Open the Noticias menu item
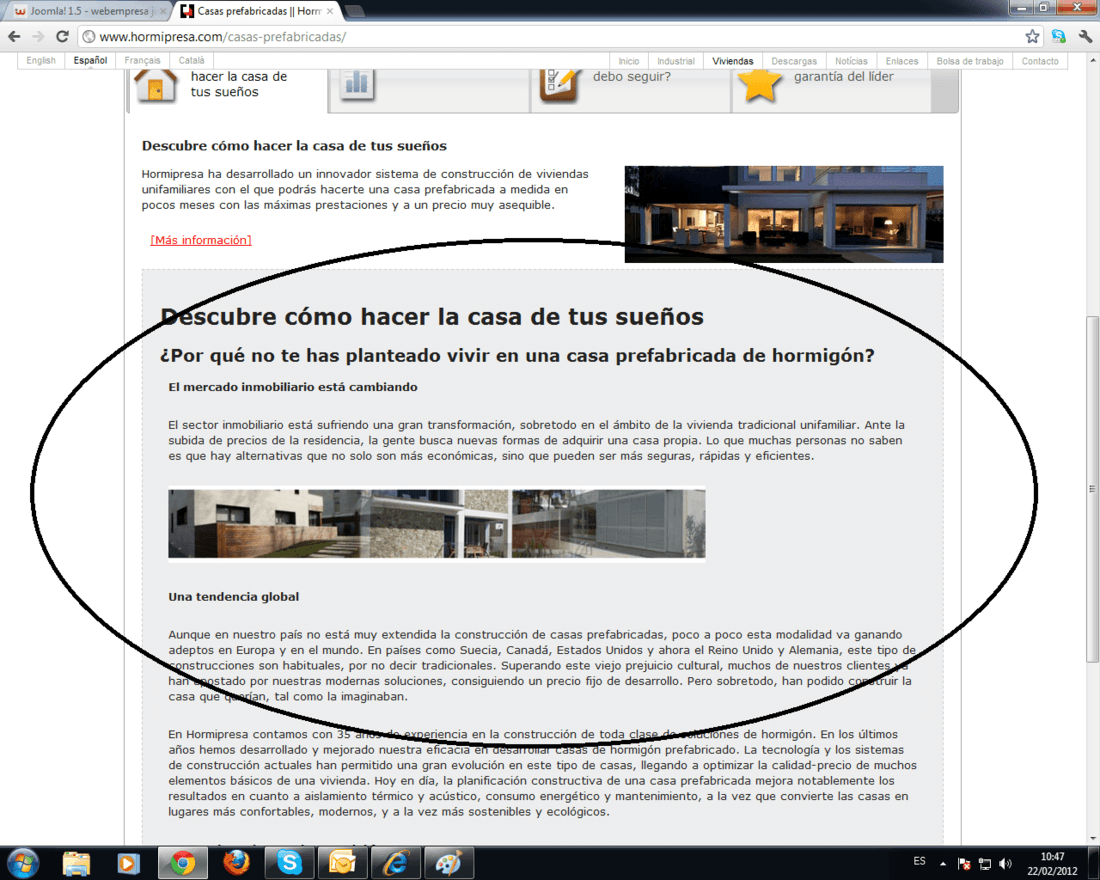This screenshot has width=1100, height=880. click(x=851, y=61)
